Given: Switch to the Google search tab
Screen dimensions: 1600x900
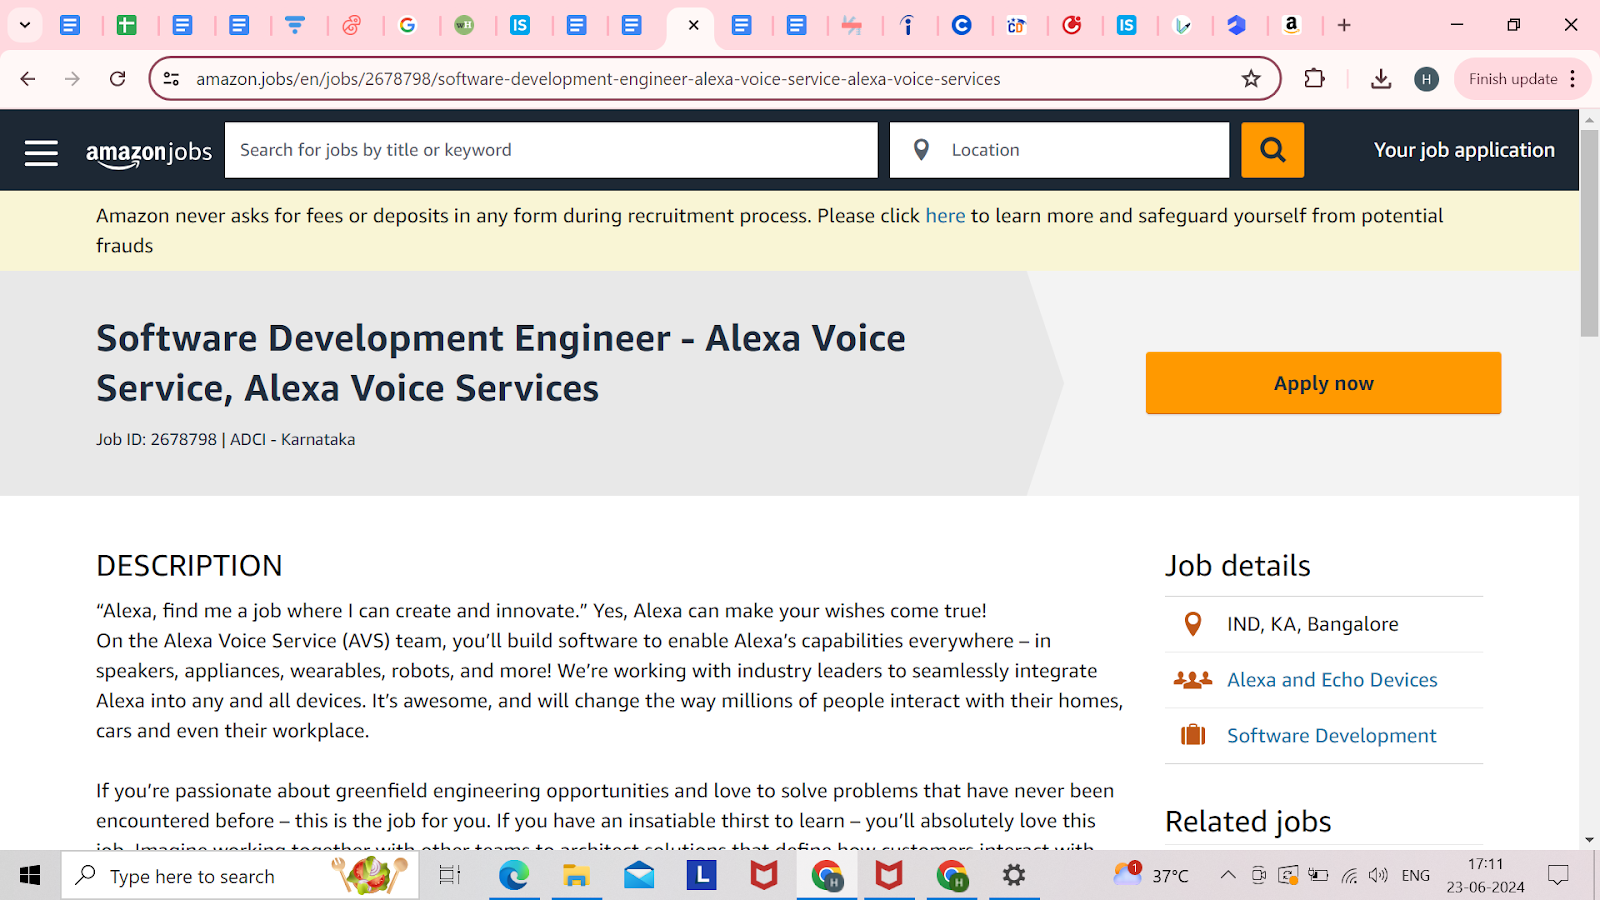Looking at the screenshot, I should [407, 25].
